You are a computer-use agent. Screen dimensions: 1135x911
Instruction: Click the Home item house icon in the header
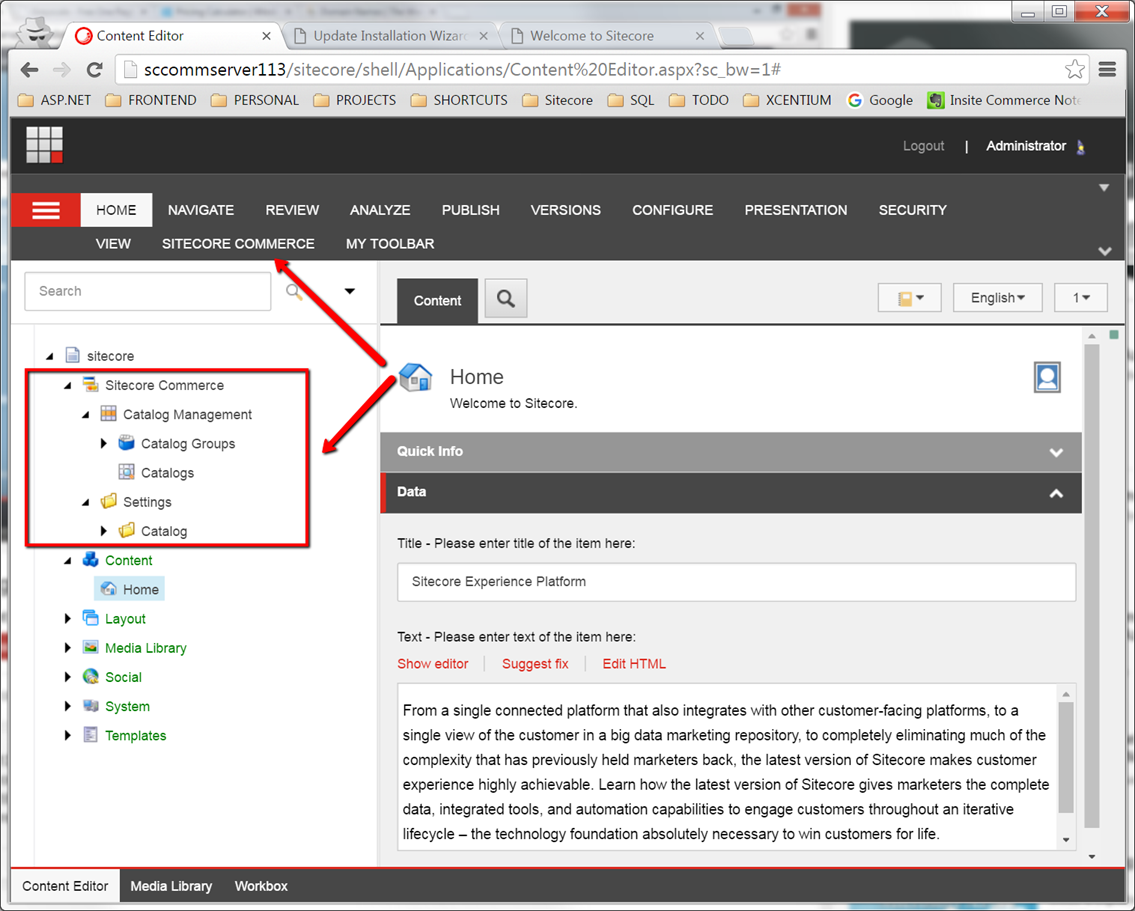click(415, 377)
